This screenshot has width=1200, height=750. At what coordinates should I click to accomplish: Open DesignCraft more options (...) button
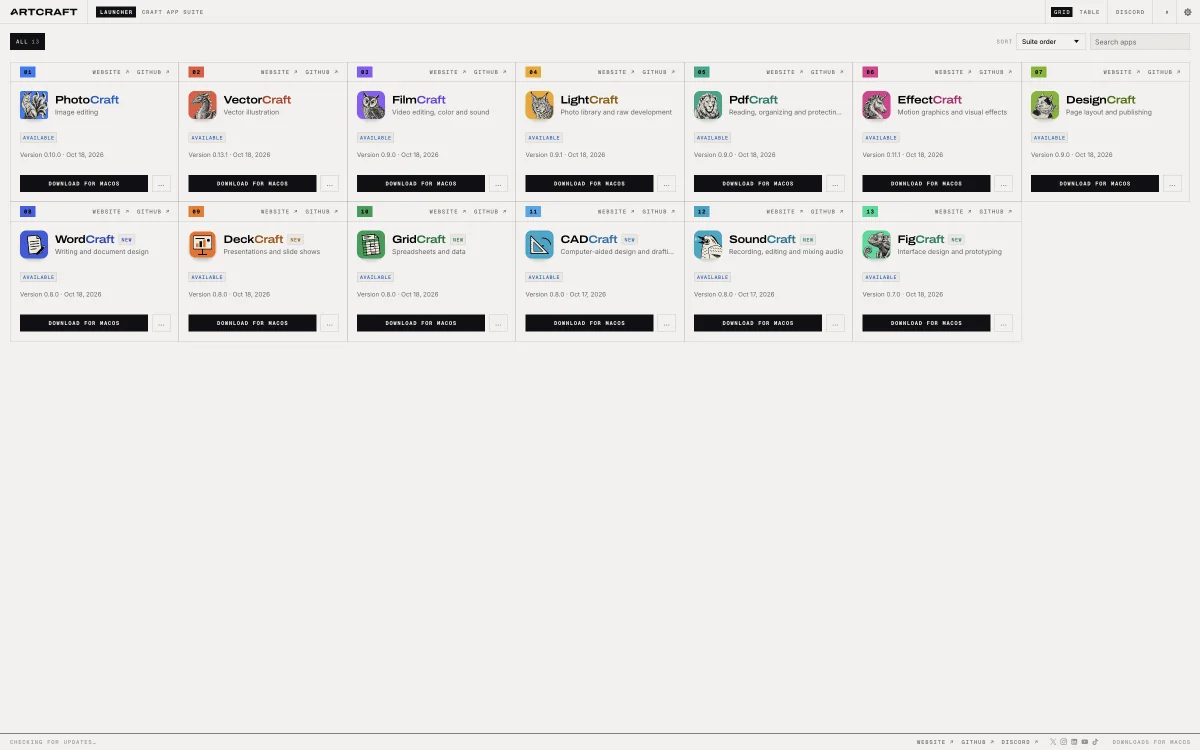tap(1173, 184)
